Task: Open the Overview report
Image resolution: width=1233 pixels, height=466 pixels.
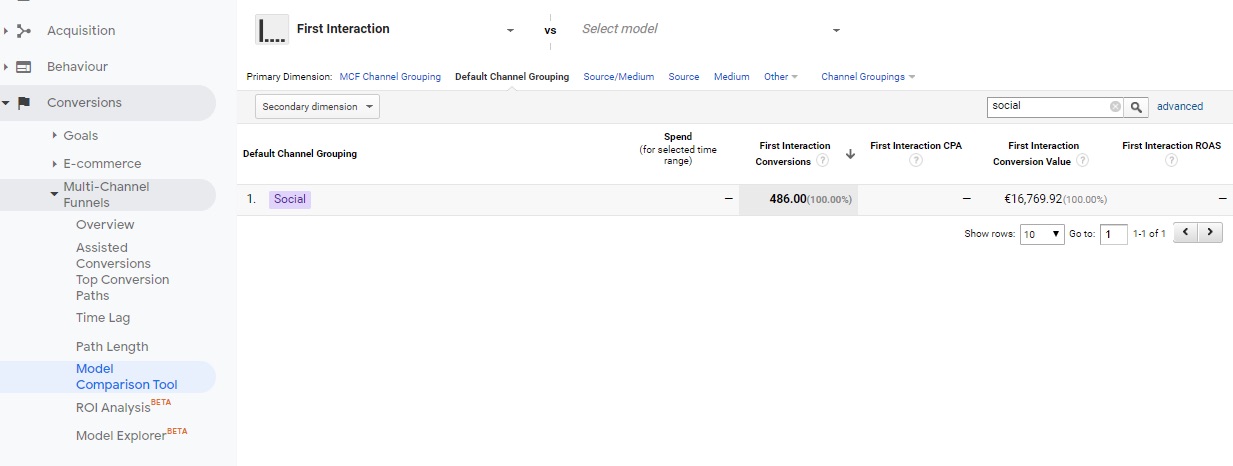Action: 105,225
